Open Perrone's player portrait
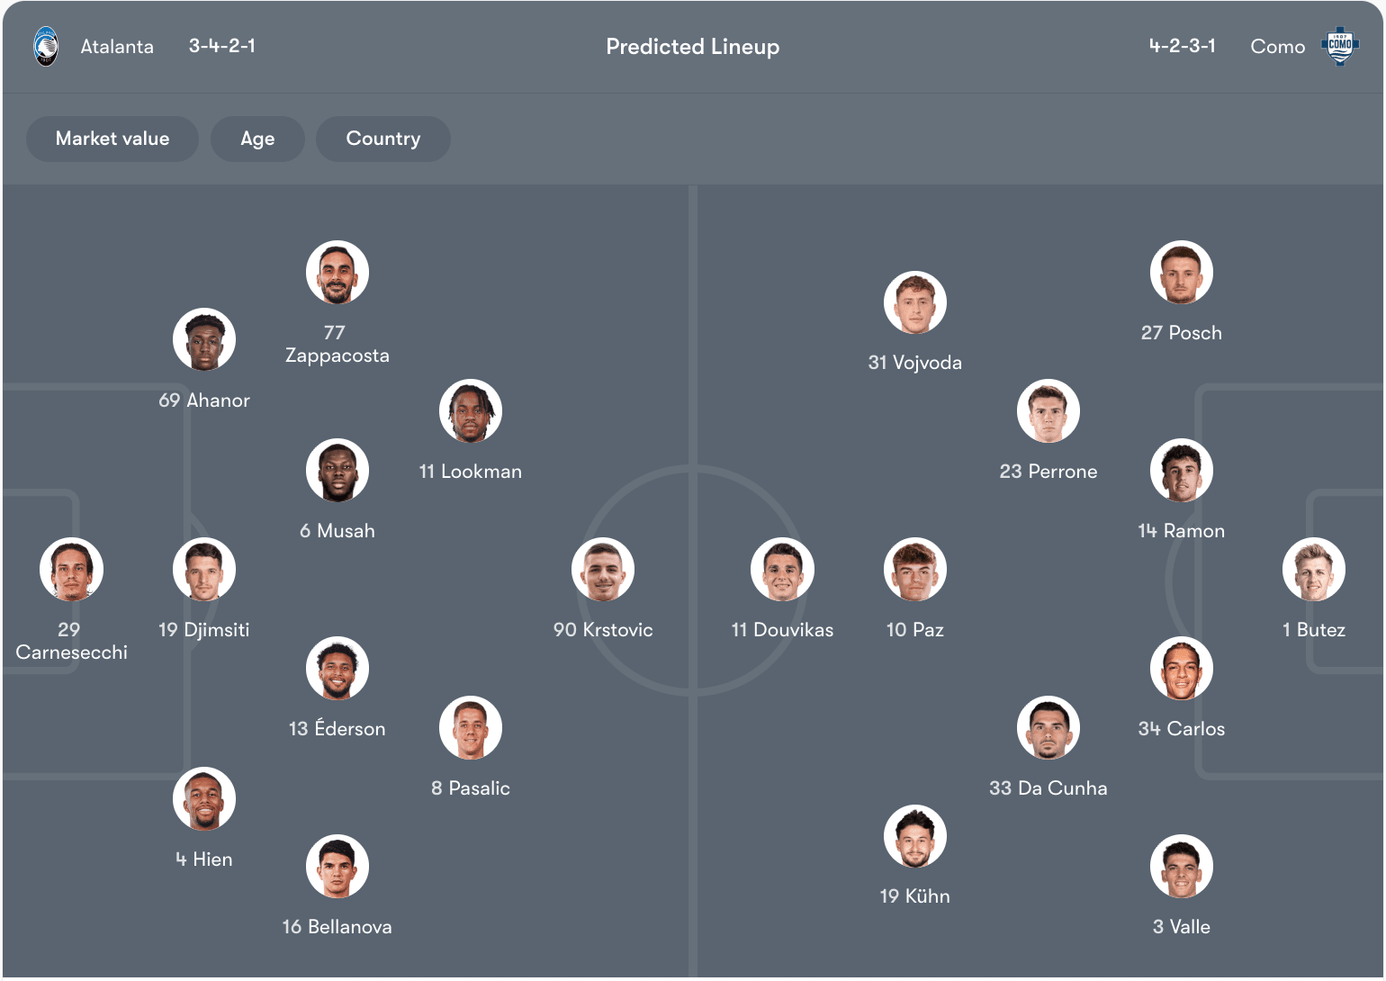The width and height of the screenshot is (1386, 981). pos(1048,411)
